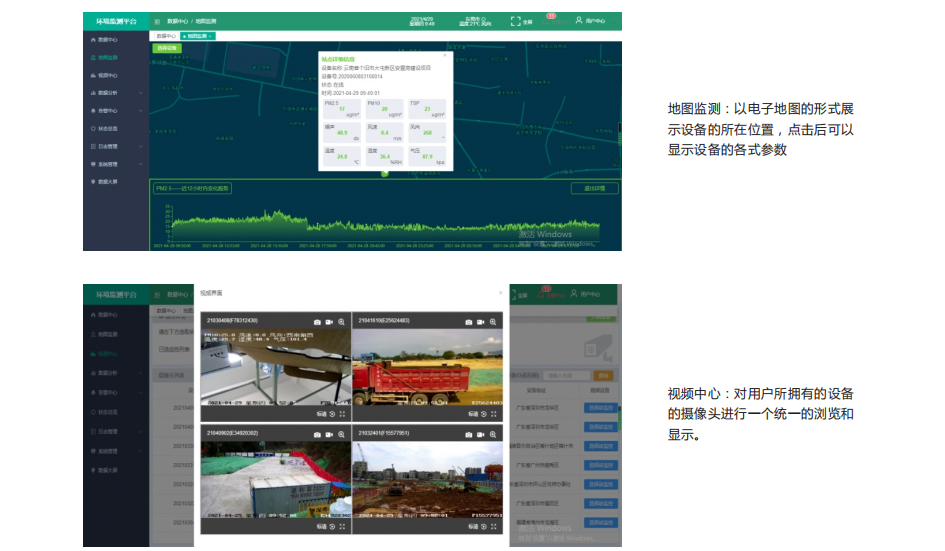Viewport: 945px width, 551px height.
Task: Click sidebar collapse icon beside 数据中心 / 地图监测 breadcrumb
Action: click(157, 21)
